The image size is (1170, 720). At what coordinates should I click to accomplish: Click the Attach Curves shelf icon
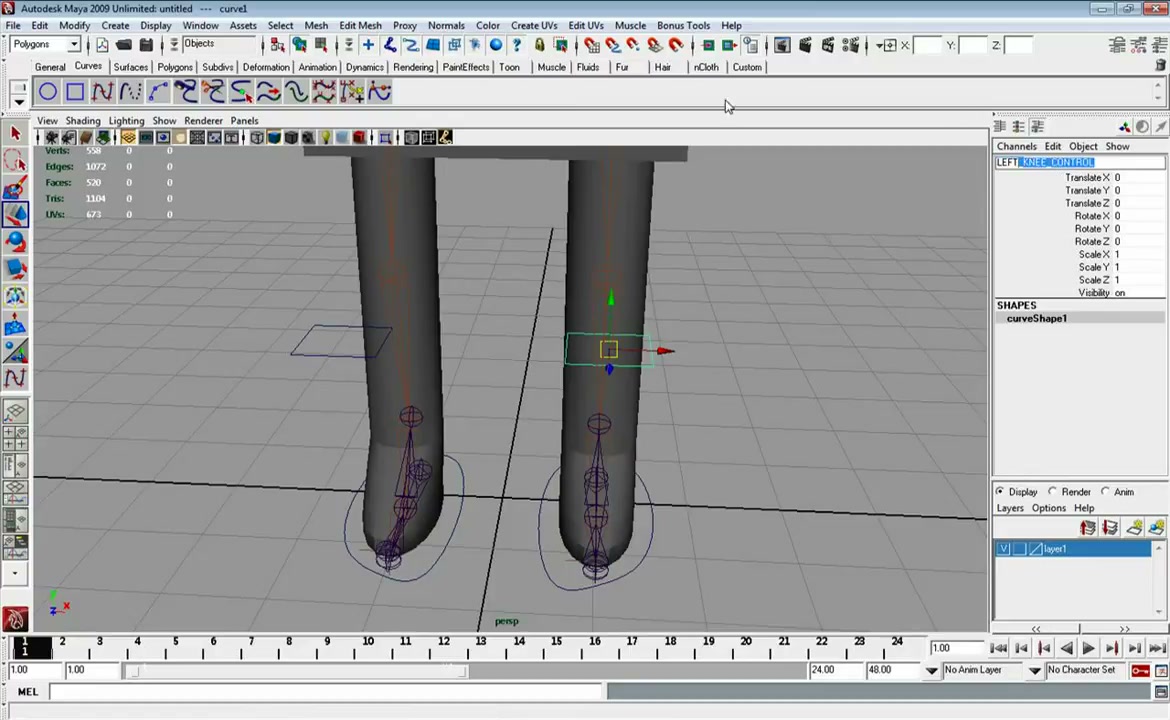[x=186, y=92]
